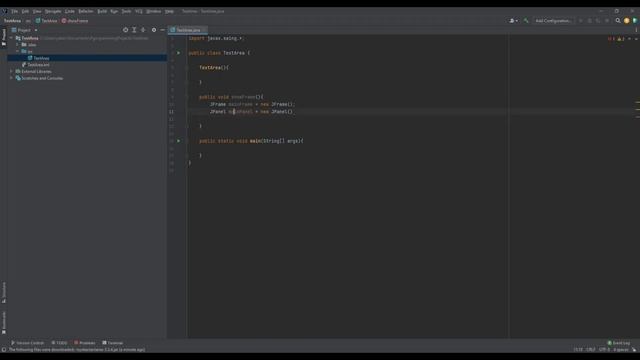Click run gutter icon beside main method
Viewport: 640px width, 360px height.
click(x=178, y=141)
